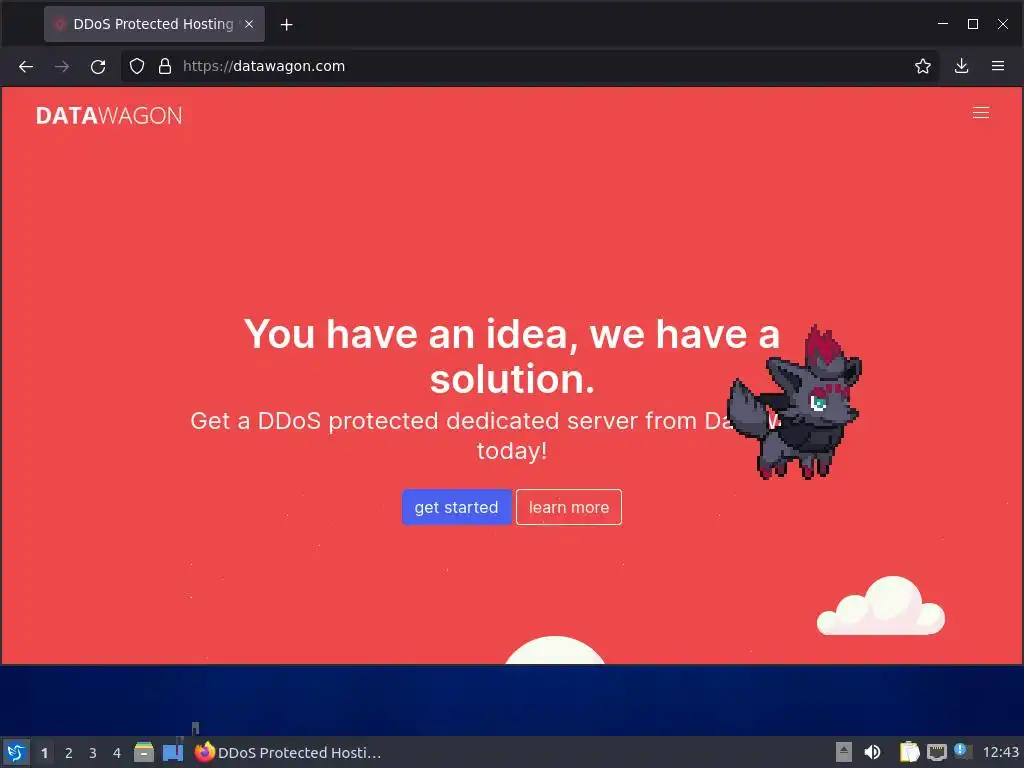Image resolution: width=1024 pixels, height=768 pixels.
Task: Switch to workspace 1
Action: (44, 753)
